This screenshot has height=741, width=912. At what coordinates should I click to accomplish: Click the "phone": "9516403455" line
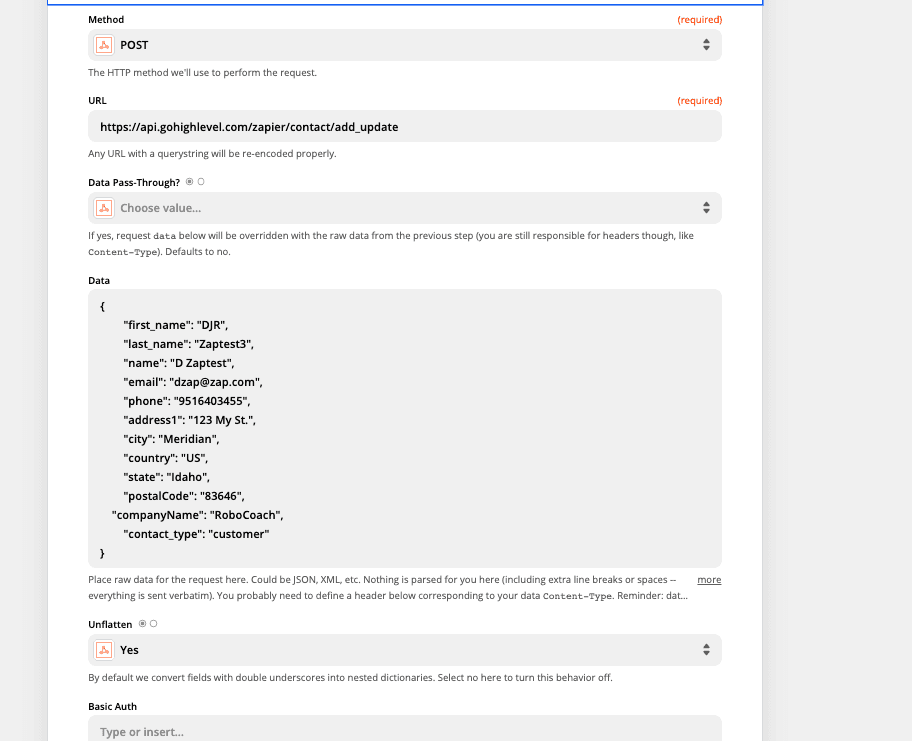pos(187,401)
